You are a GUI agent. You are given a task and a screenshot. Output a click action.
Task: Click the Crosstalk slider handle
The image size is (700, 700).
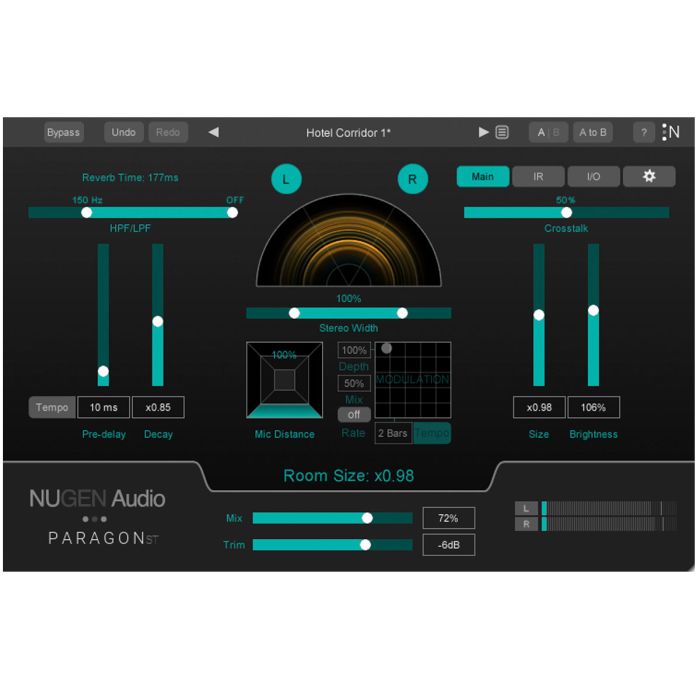(x=567, y=213)
